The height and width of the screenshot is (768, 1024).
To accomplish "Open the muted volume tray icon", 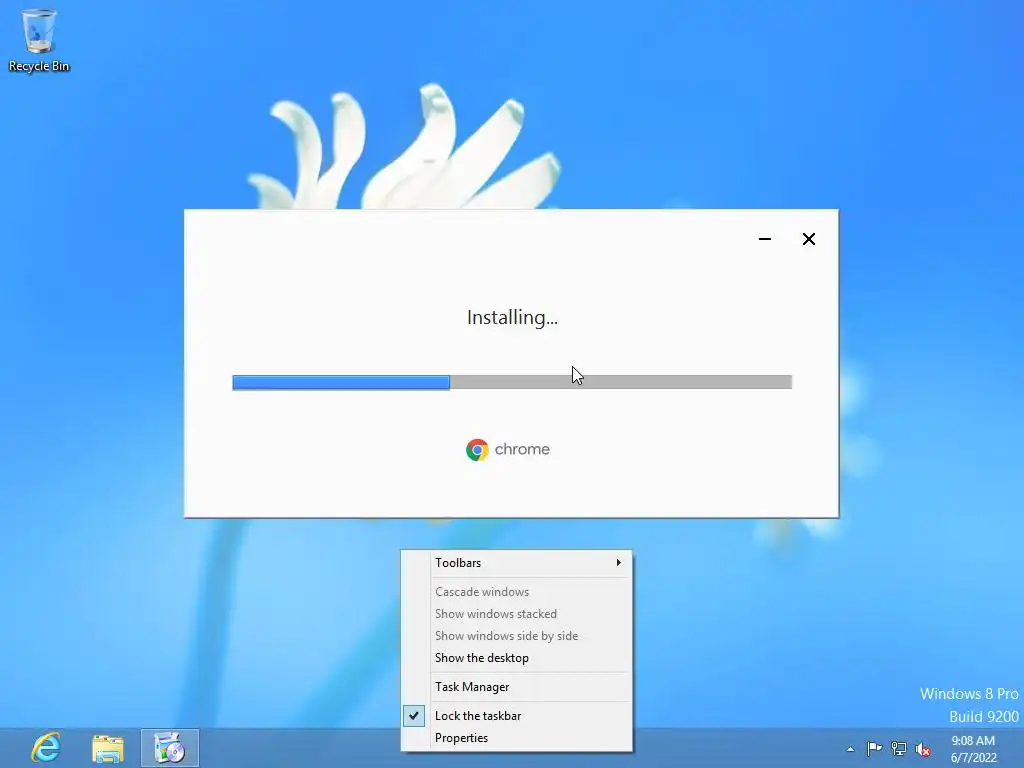I will (x=923, y=749).
